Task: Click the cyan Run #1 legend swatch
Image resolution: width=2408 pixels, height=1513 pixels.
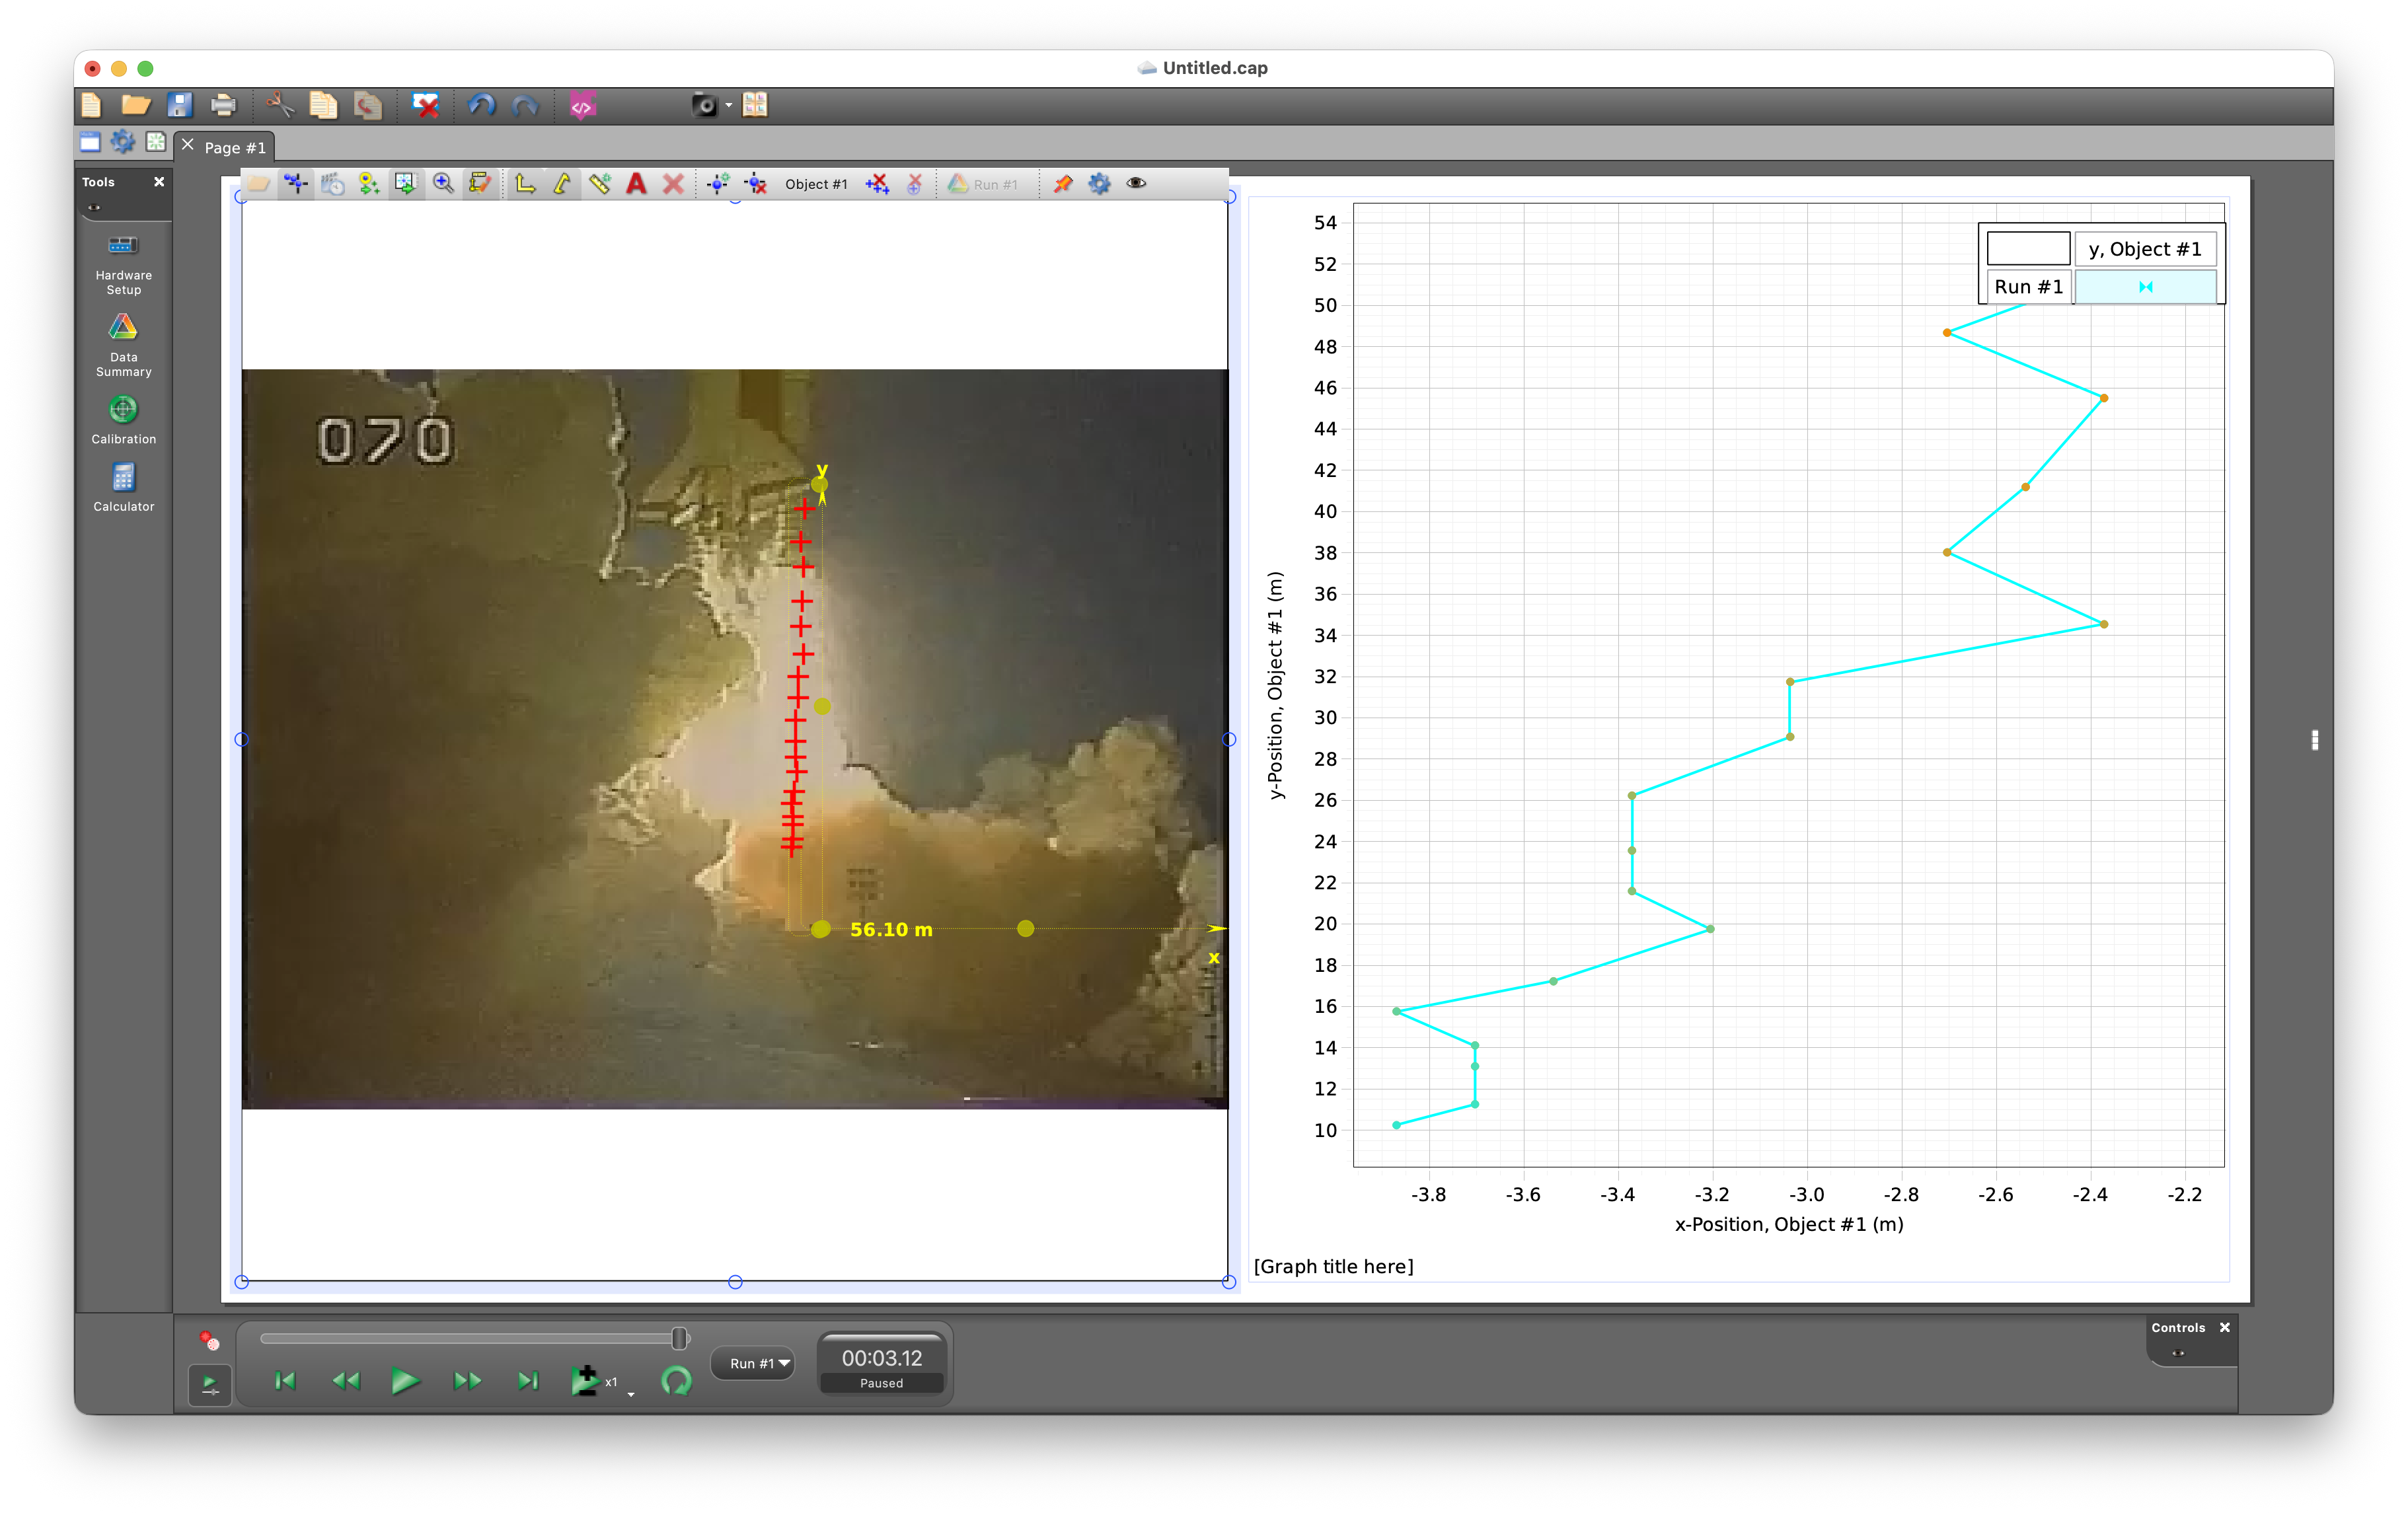Action: click(2145, 287)
